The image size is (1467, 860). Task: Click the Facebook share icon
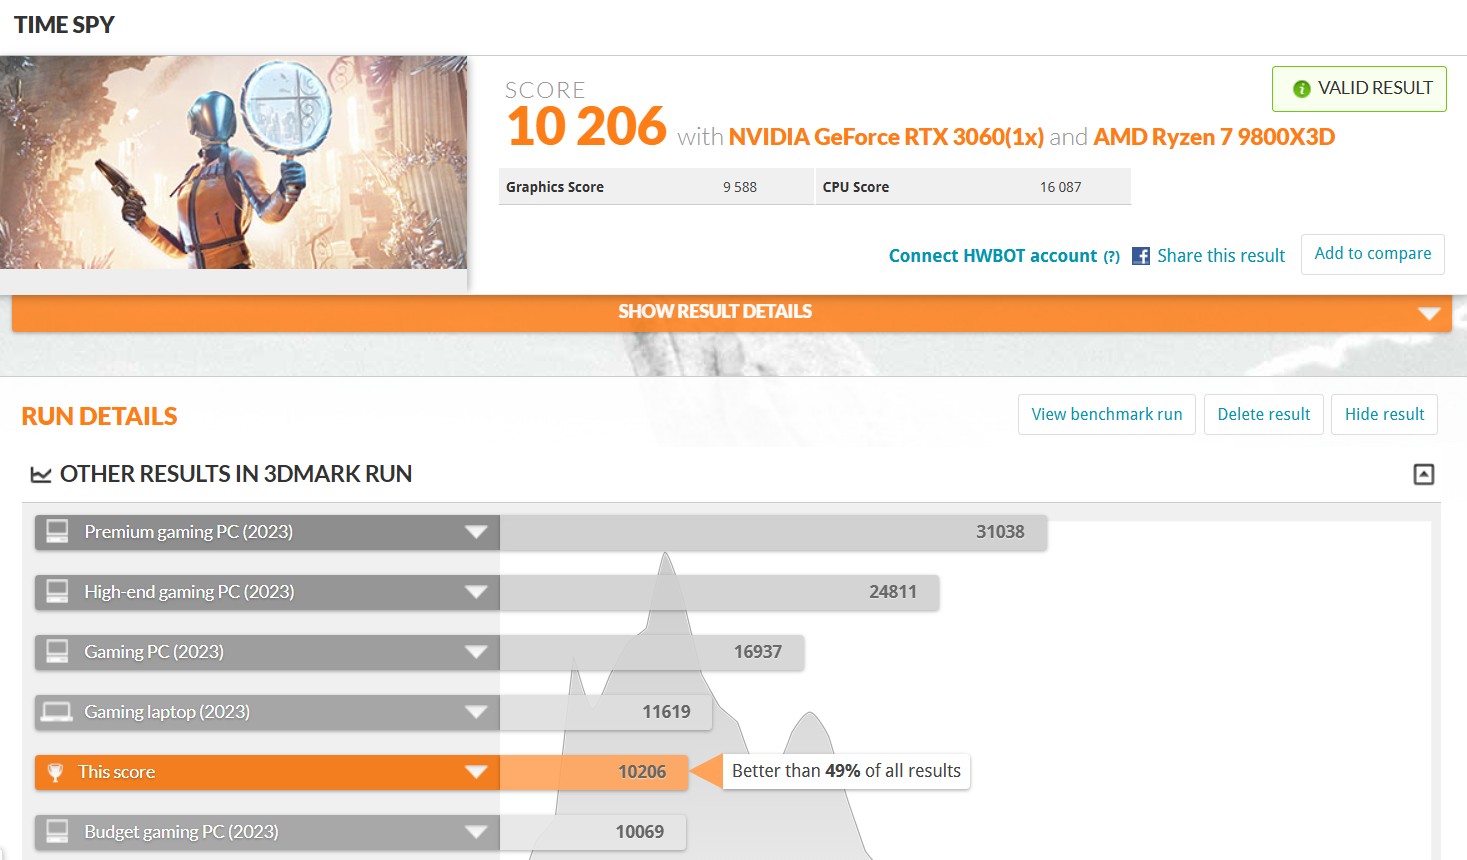[1140, 256]
